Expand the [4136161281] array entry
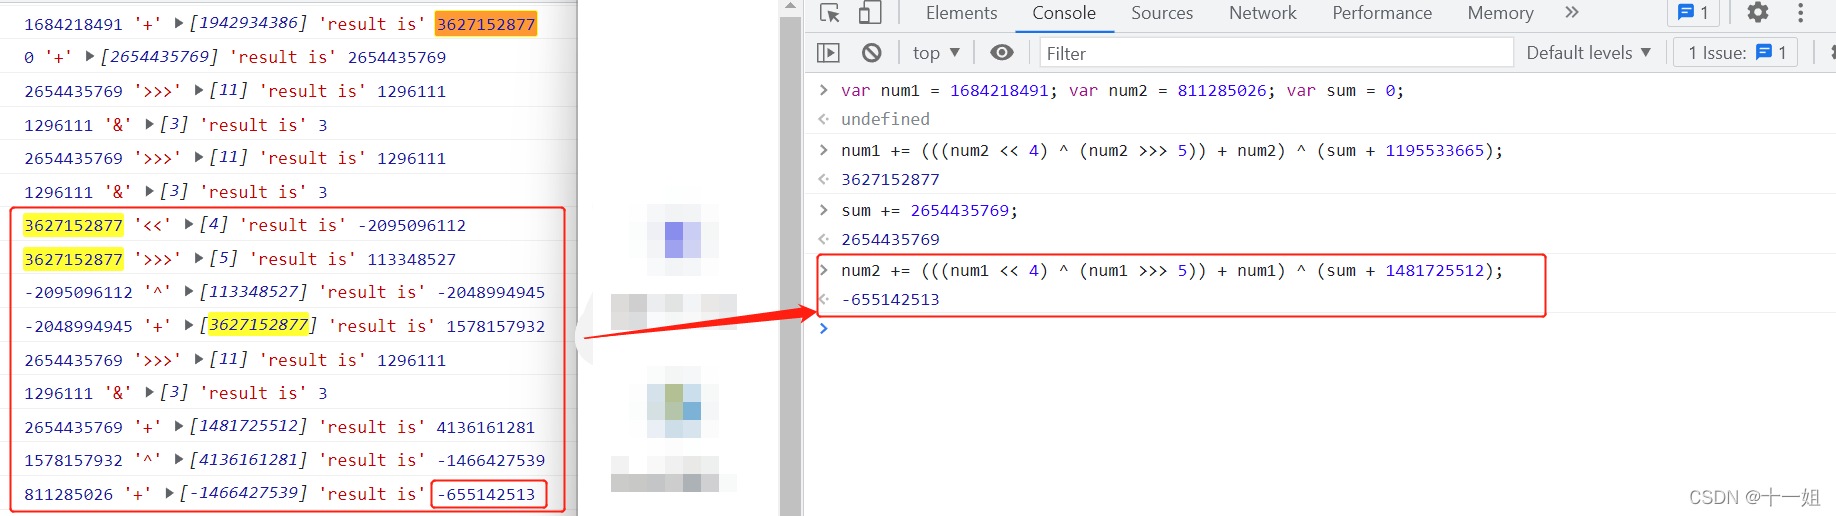The image size is (1836, 516). tap(179, 460)
